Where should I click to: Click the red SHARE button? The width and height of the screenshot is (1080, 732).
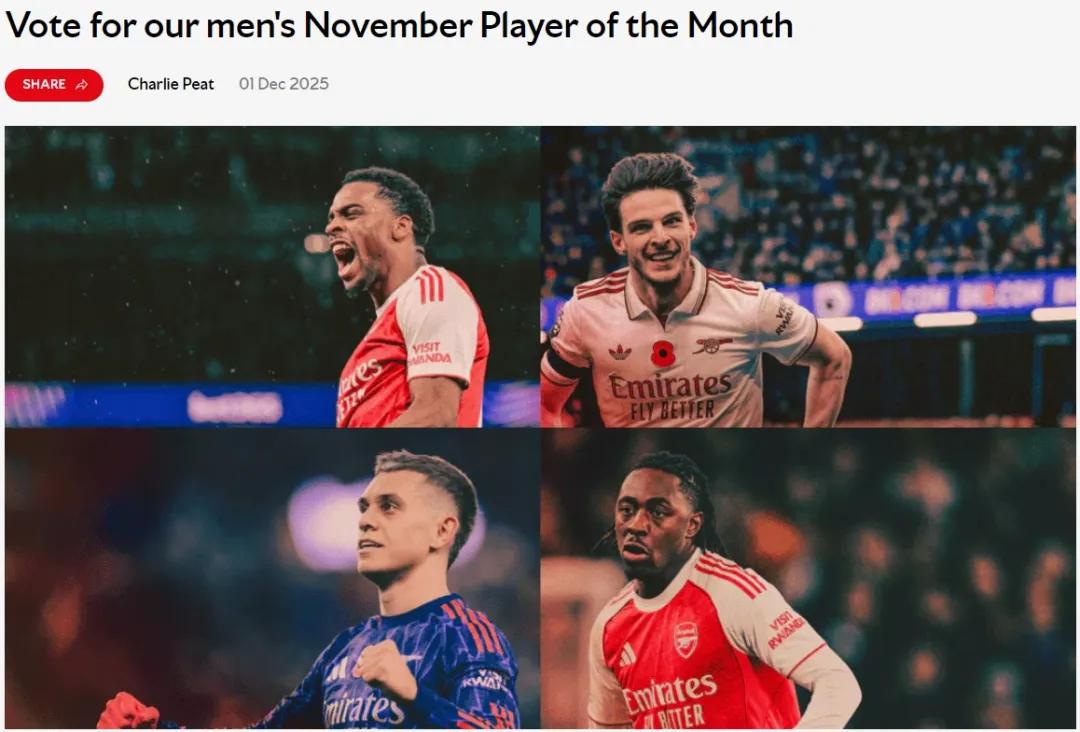54,85
